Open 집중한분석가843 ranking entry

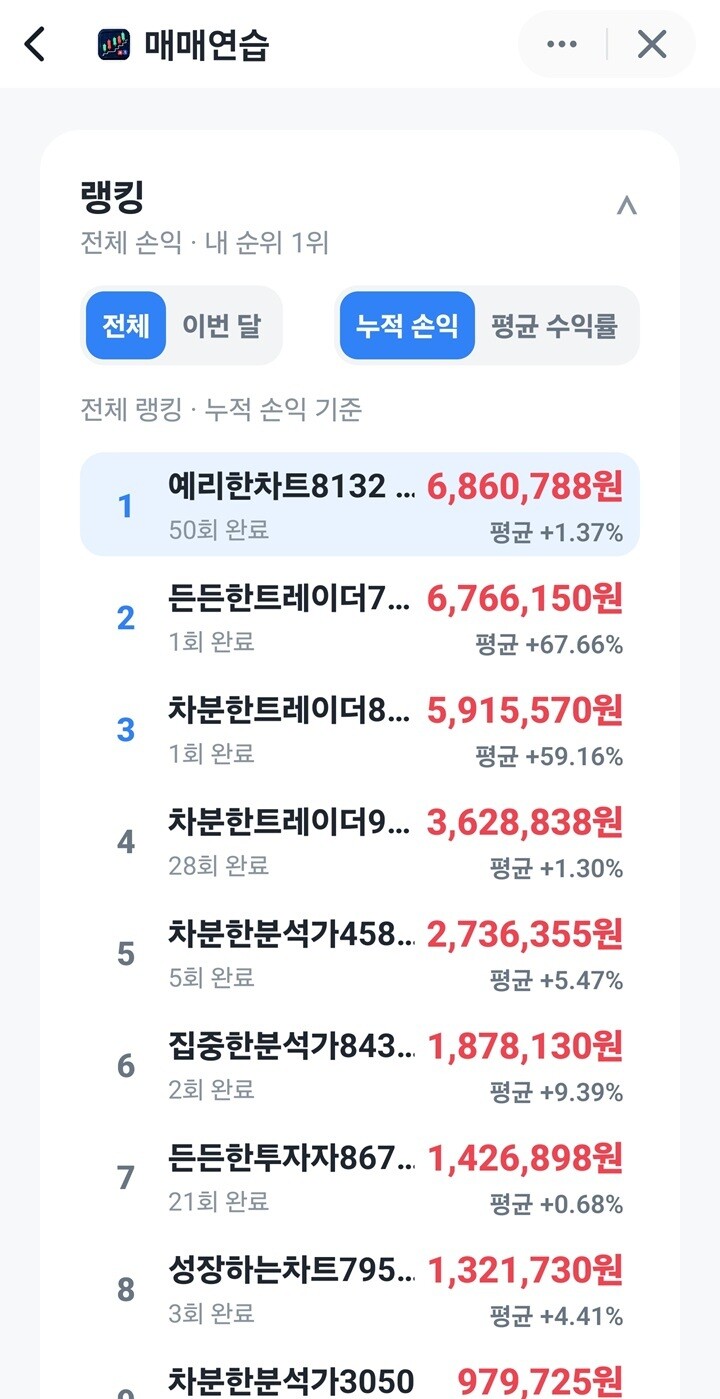tap(360, 1066)
